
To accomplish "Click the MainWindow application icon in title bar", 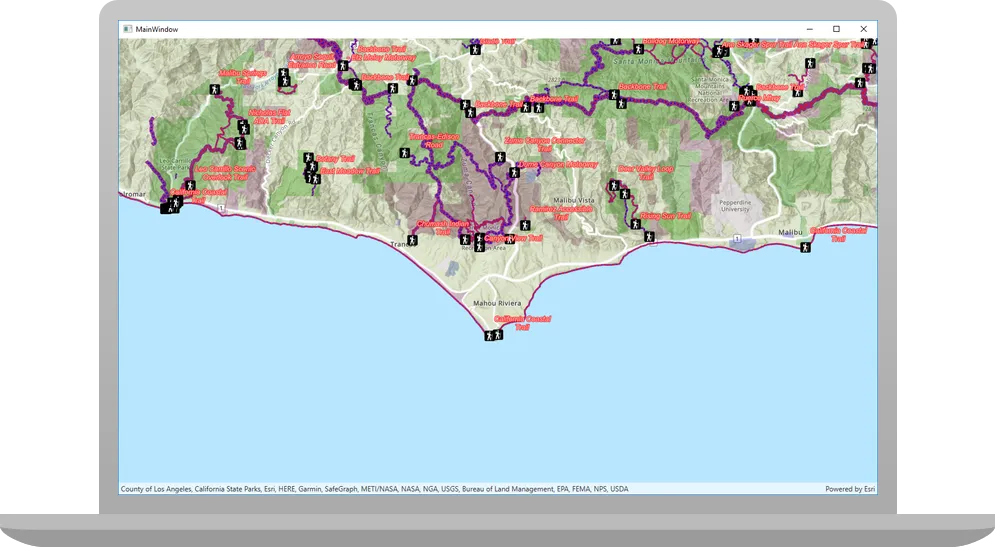I will [x=128, y=29].
